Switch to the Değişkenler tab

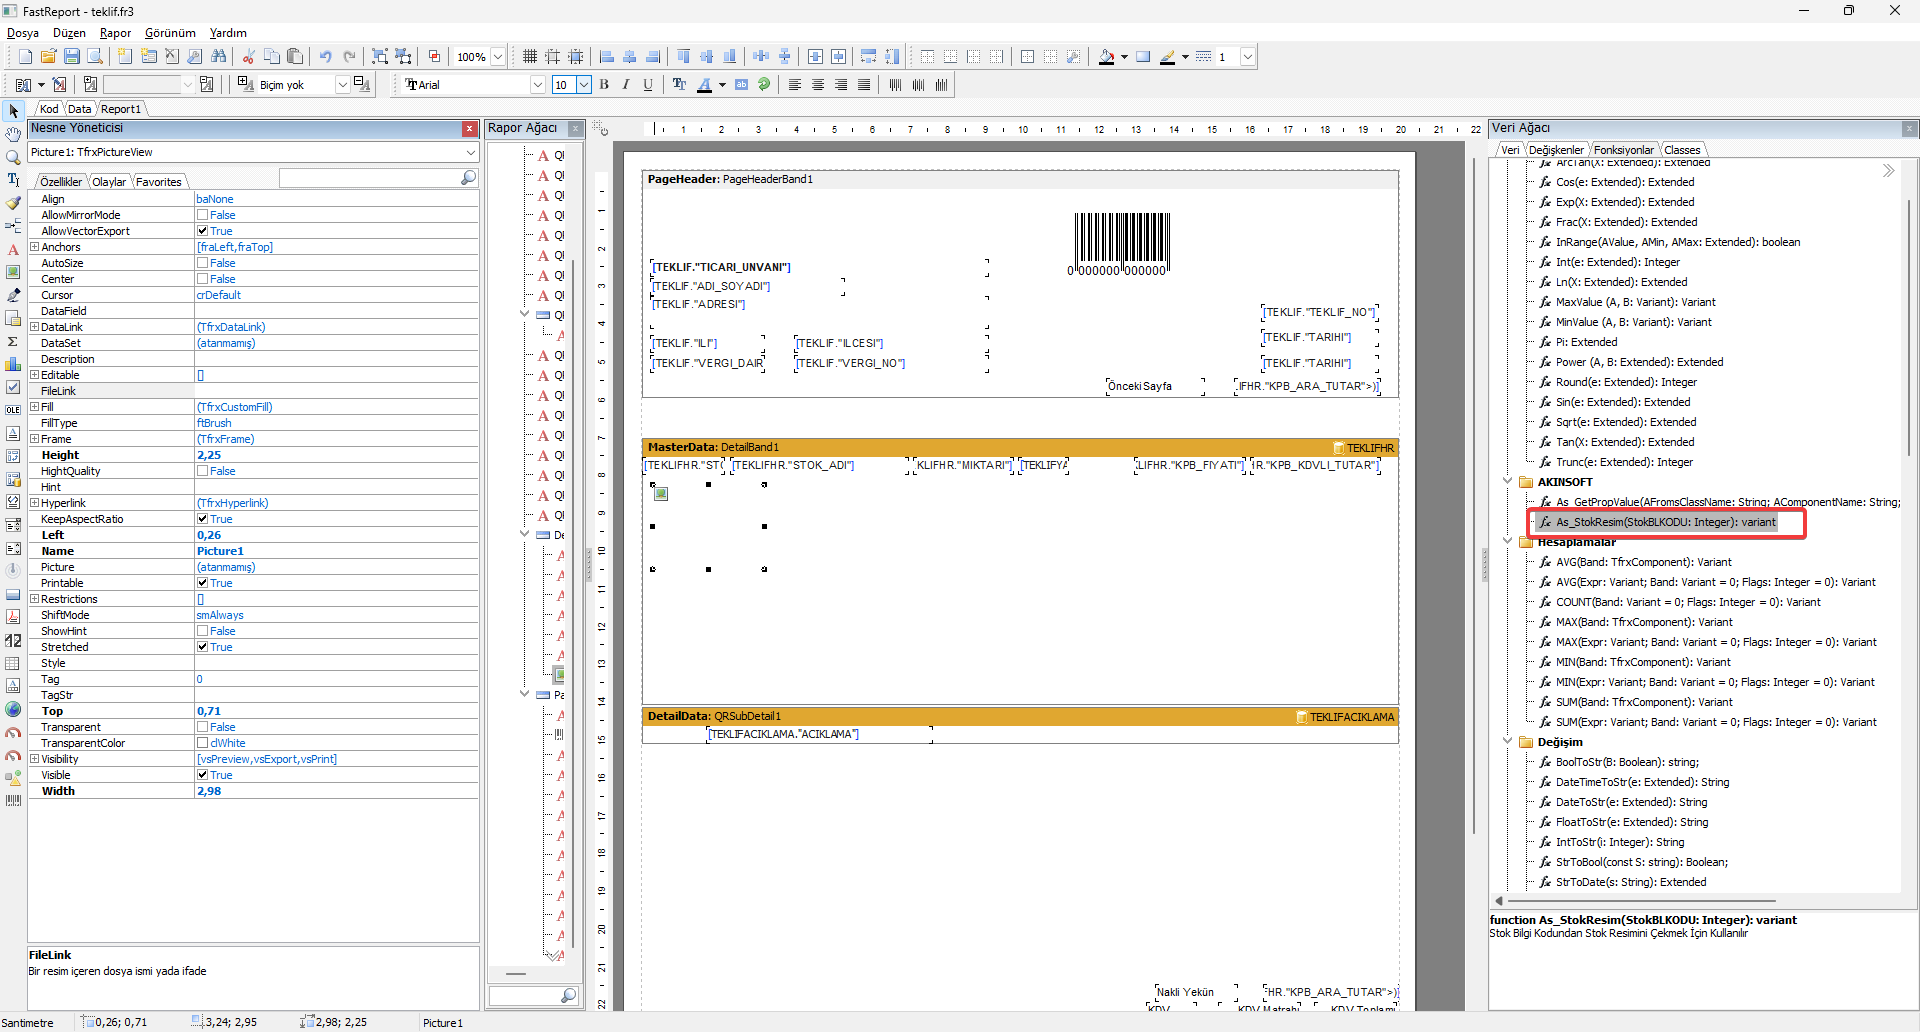pos(1556,150)
